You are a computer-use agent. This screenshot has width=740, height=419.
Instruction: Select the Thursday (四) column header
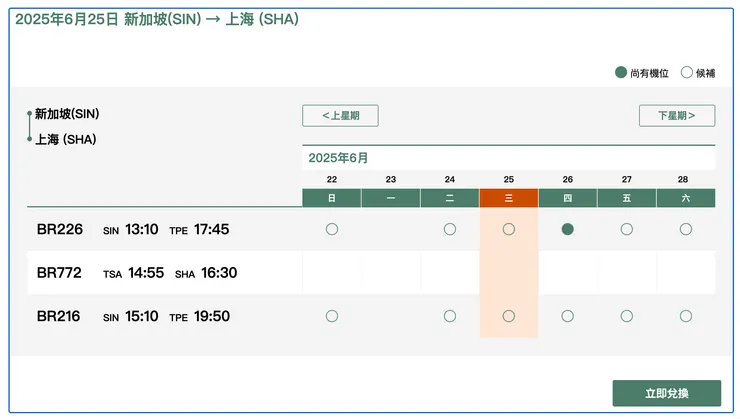[x=568, y=198]
